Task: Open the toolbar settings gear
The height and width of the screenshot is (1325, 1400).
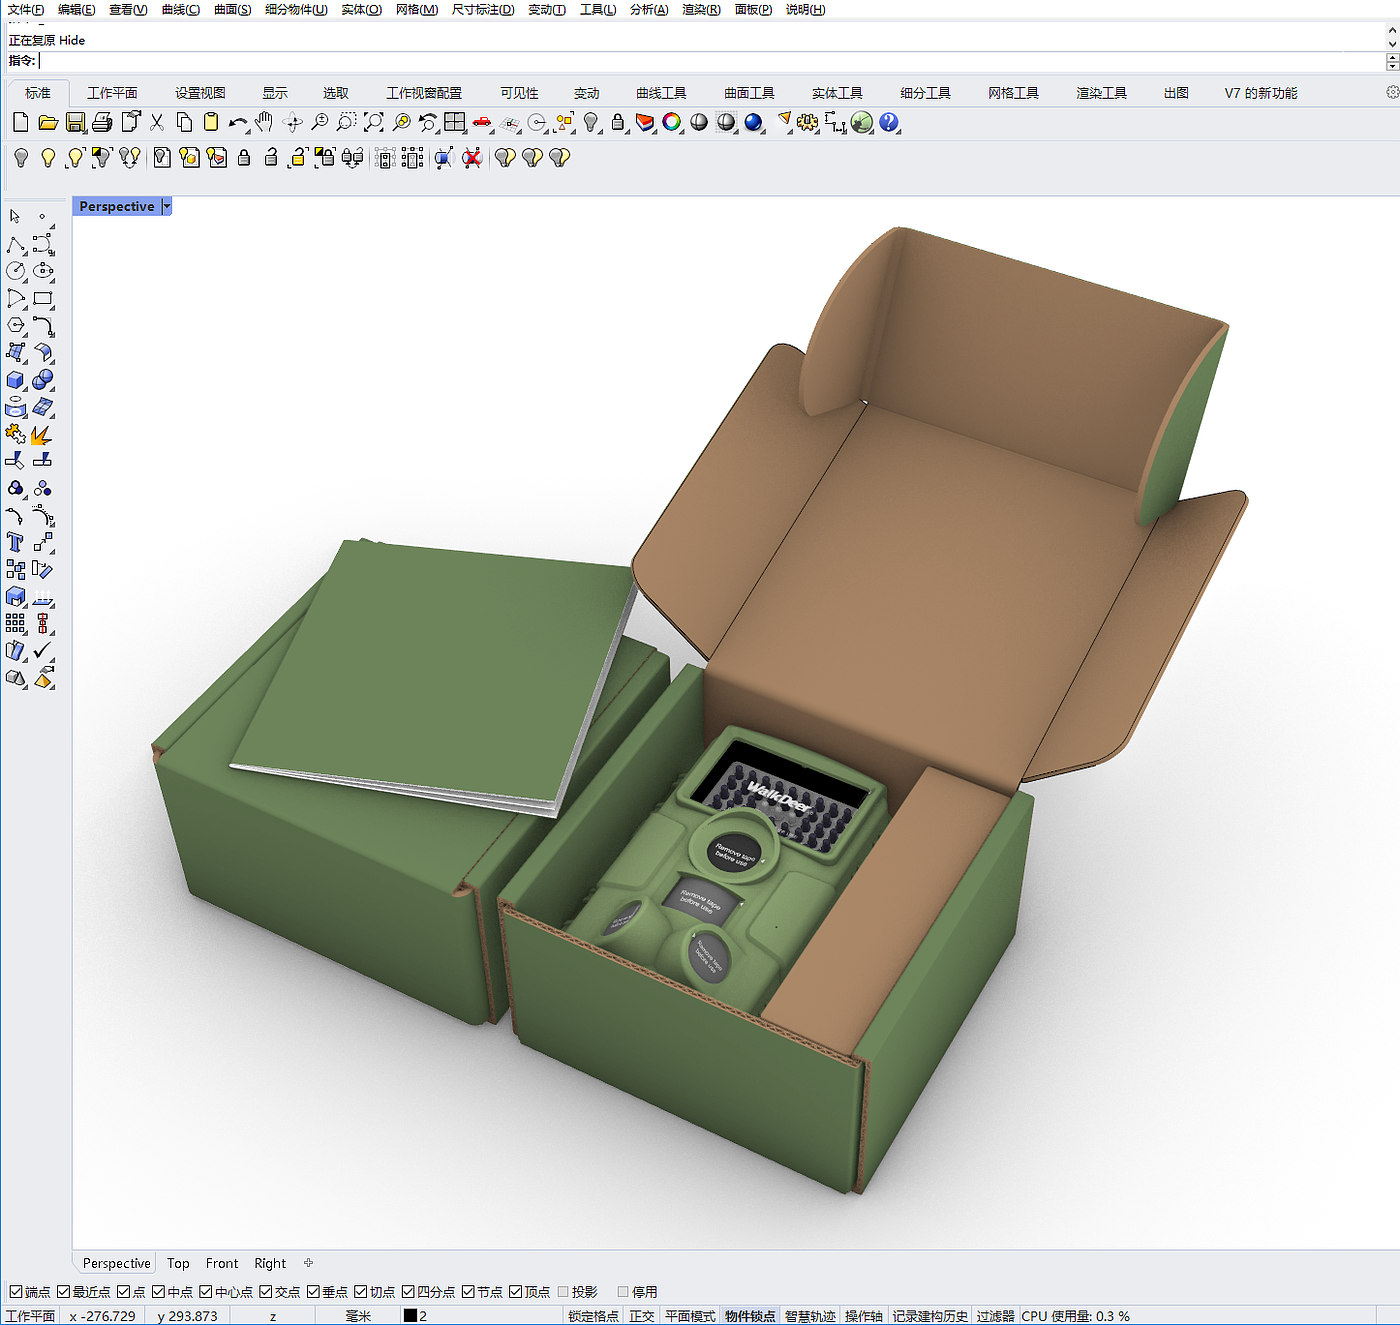Action: click(x=1392, y=92)
